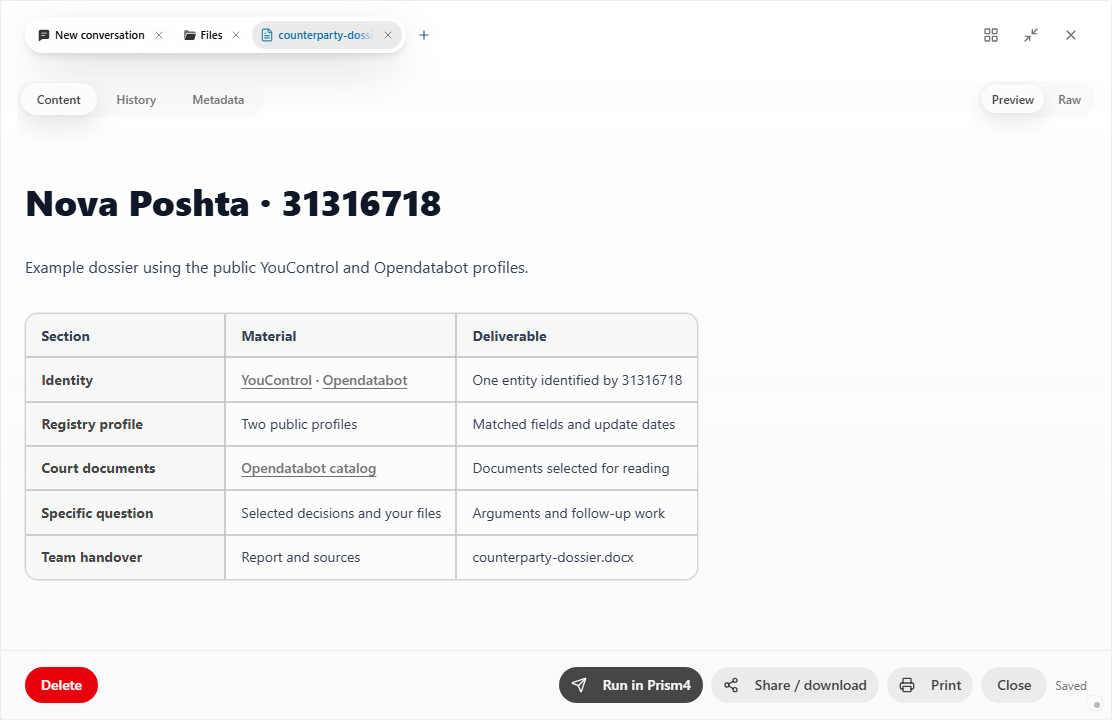Image resolution: width=1112 pixels, height=720 pixels.
Task: Follow the YouControl link
Action: click(276, 380)
